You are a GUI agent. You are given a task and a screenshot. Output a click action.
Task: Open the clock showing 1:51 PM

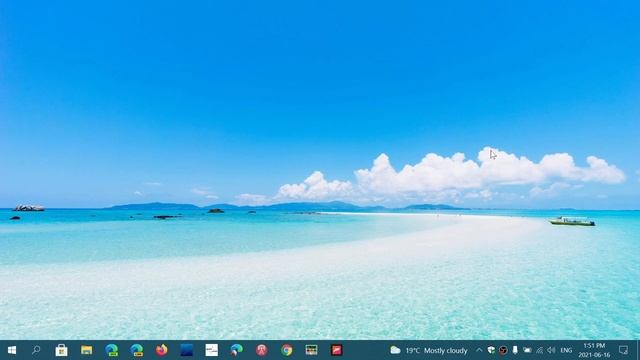(x=594, y=350)
